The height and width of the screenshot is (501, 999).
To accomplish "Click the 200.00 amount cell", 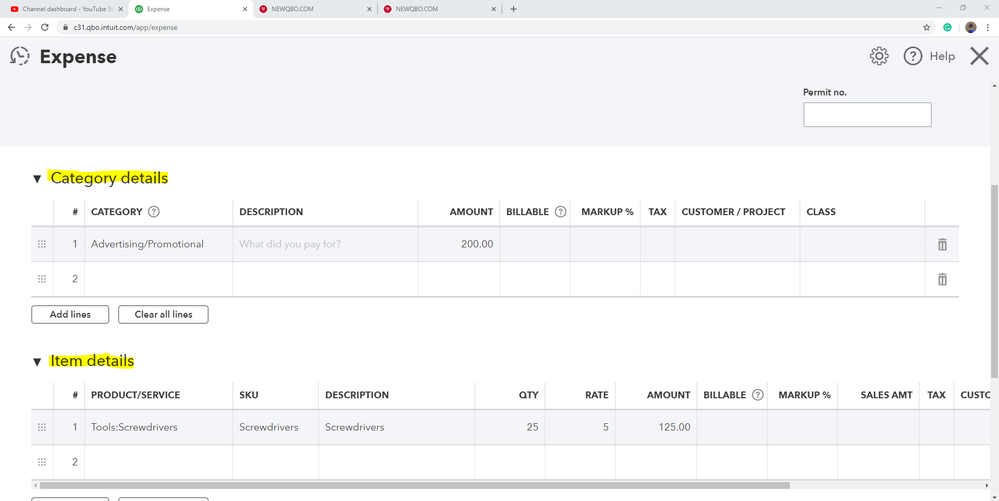I will [x=459, y=244].
